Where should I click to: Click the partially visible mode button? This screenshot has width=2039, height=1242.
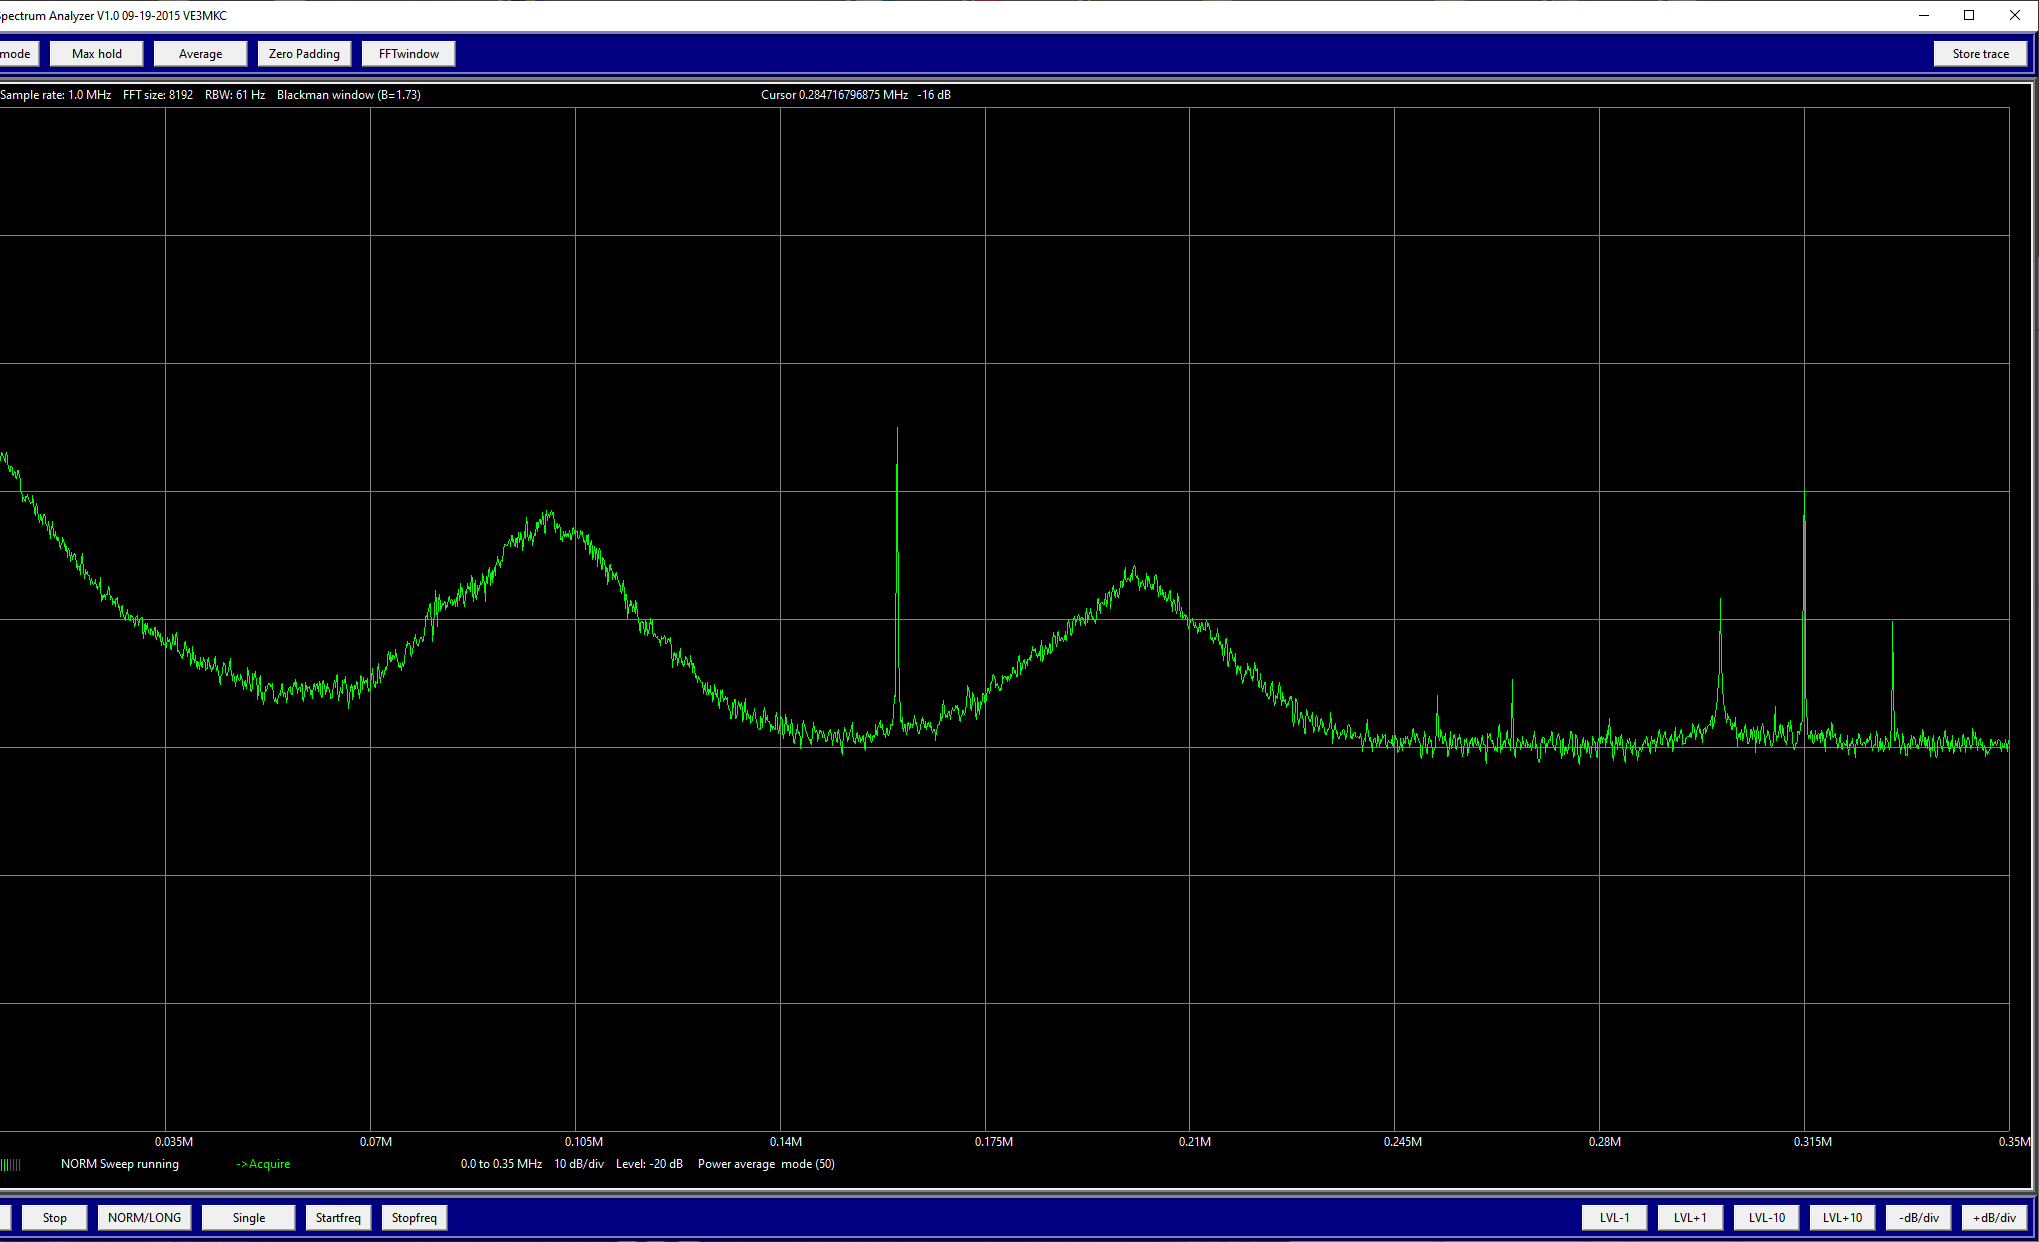point(18,54)
